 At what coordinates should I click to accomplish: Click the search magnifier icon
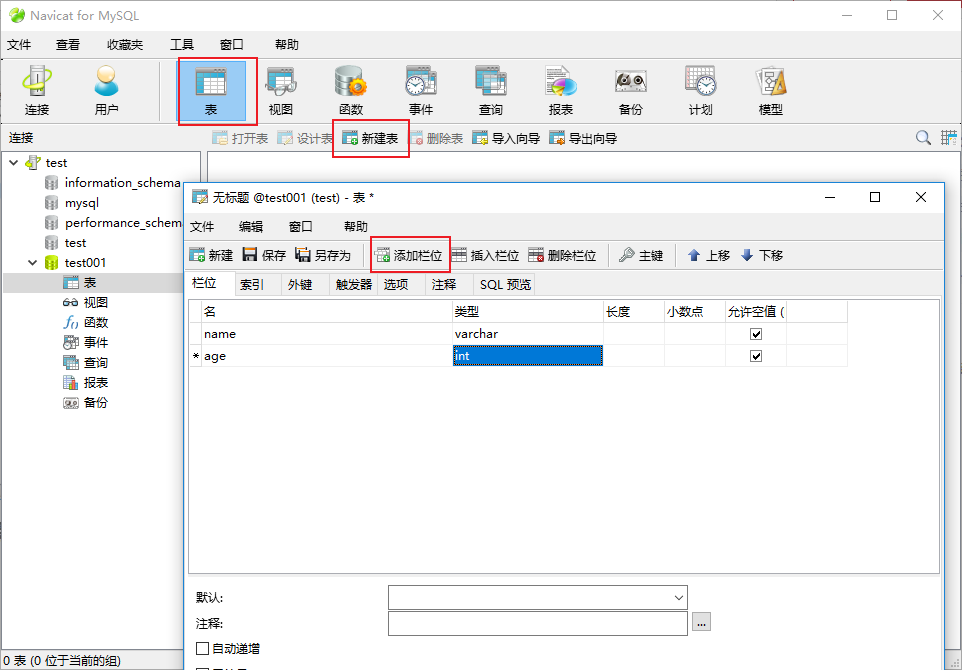point(923,138)
